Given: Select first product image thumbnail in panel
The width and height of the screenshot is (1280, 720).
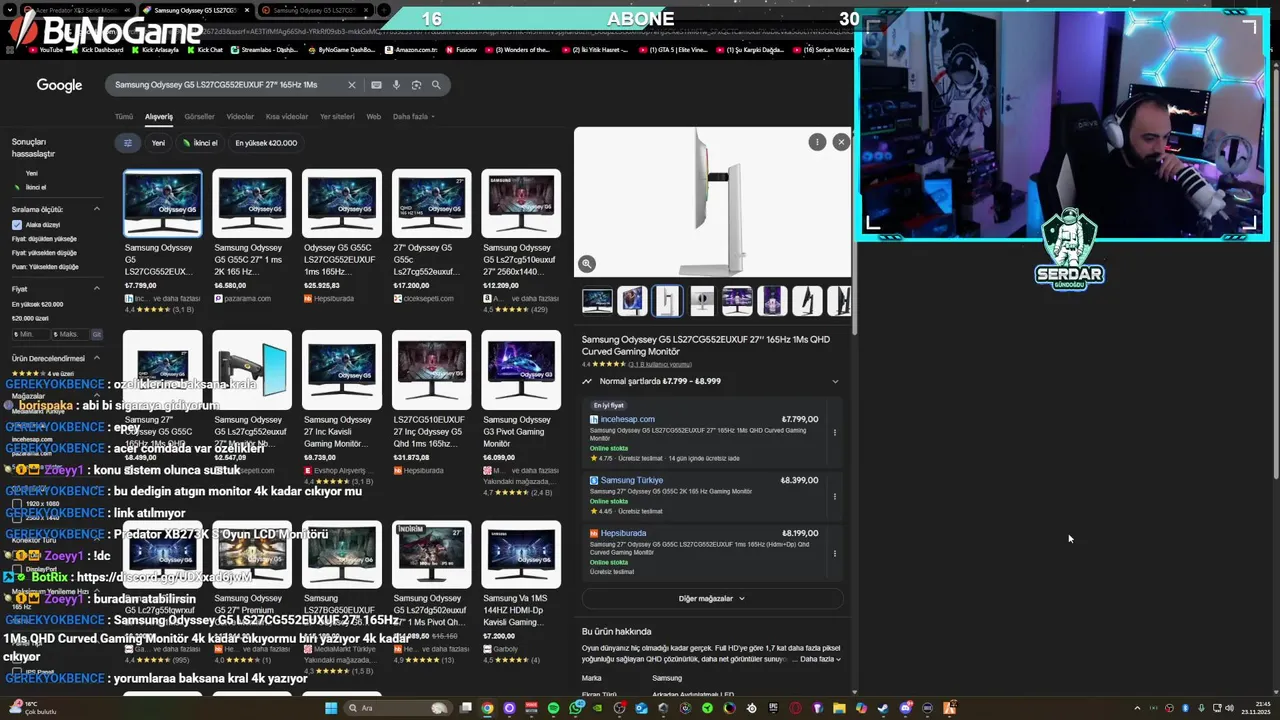Looking at the screenshot, I should pos(597,300).
